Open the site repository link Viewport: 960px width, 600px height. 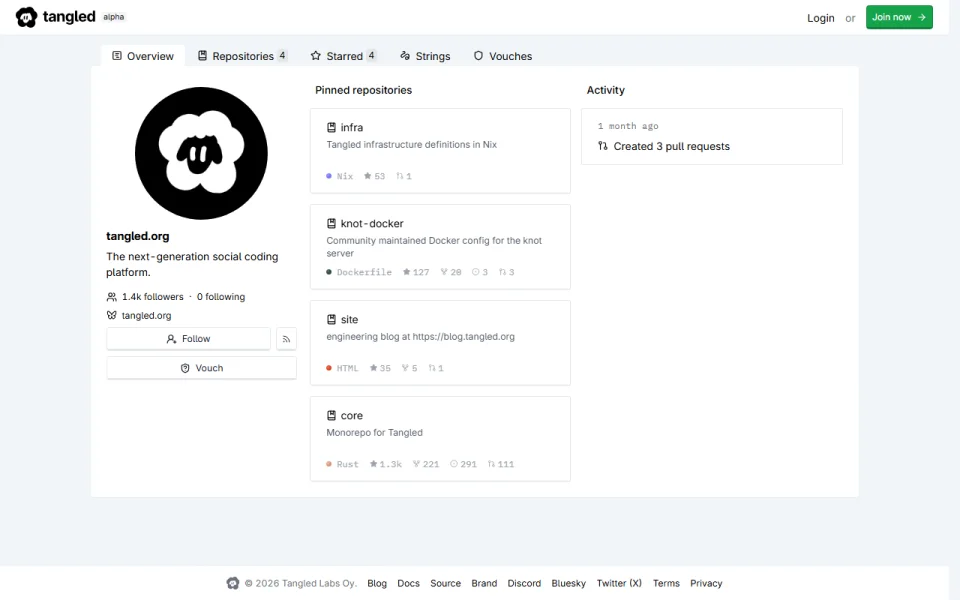click(x=350, y=320)
